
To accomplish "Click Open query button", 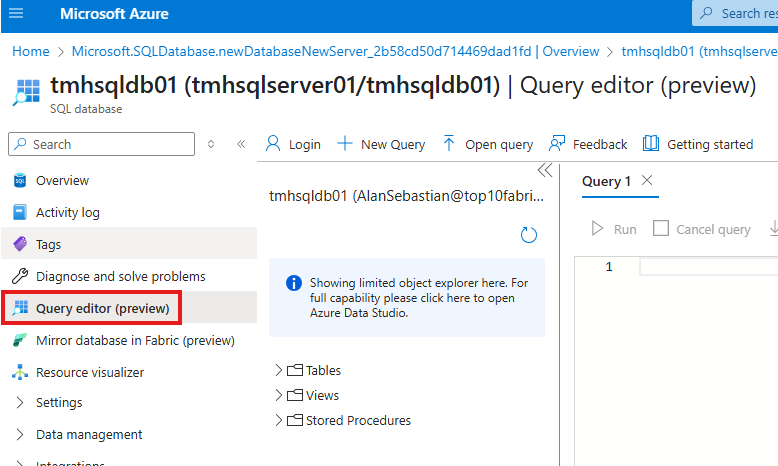I will pos(487,144).
